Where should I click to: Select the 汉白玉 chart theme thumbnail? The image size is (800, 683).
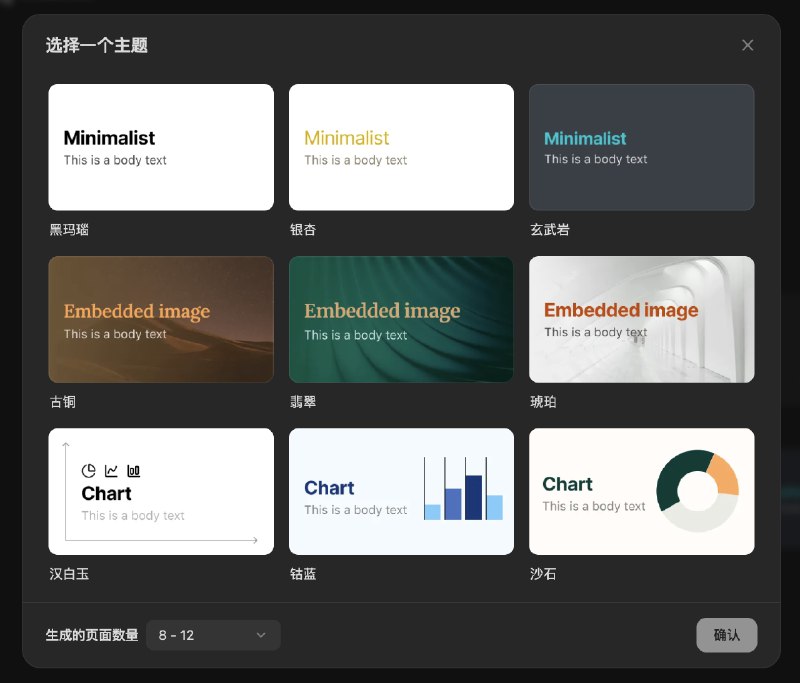coord(161,491)
